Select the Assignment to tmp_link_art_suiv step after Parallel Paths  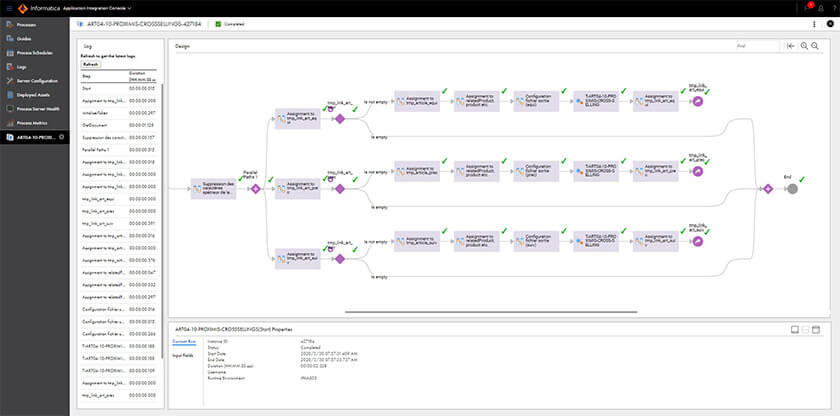(298, 259)
